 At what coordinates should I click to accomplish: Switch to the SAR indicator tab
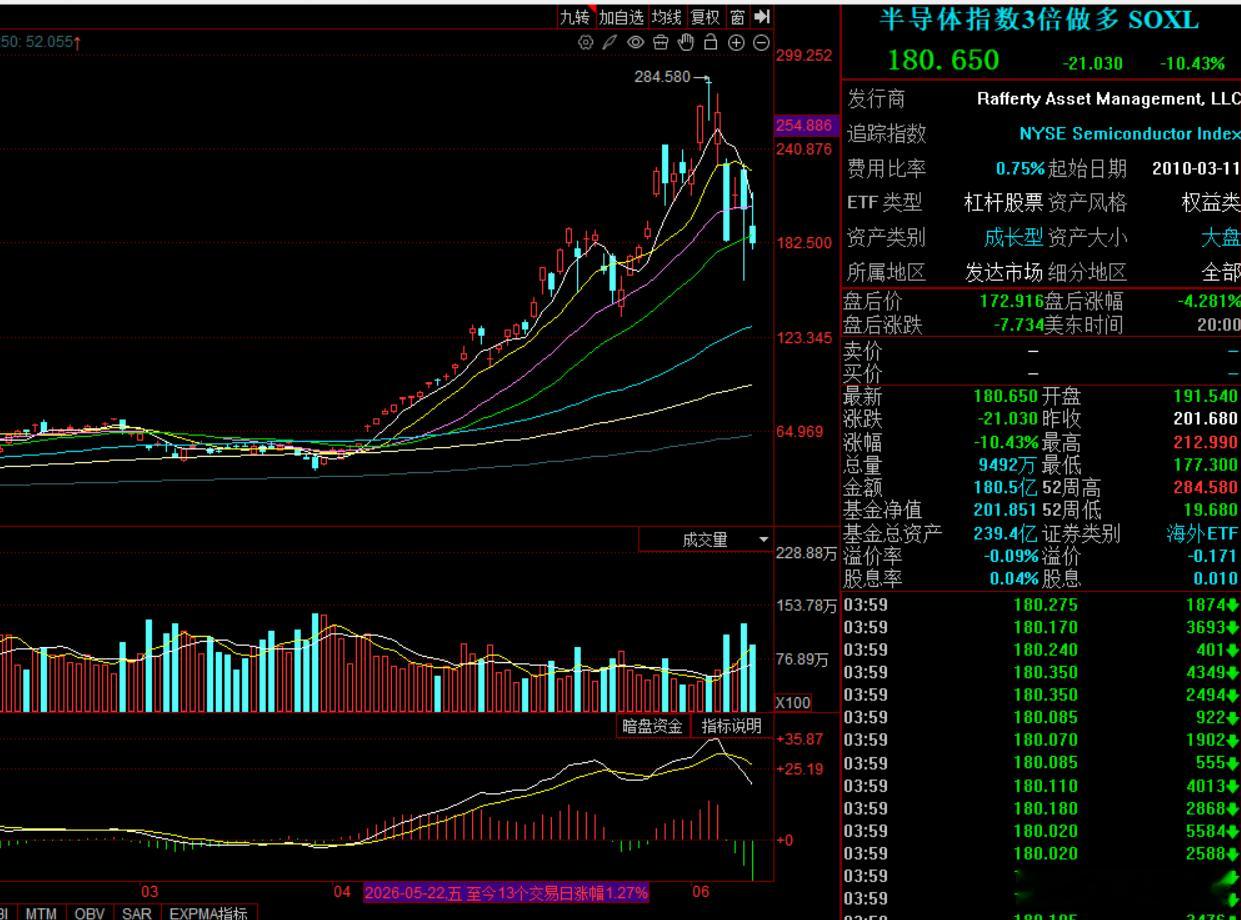point(137,913)
